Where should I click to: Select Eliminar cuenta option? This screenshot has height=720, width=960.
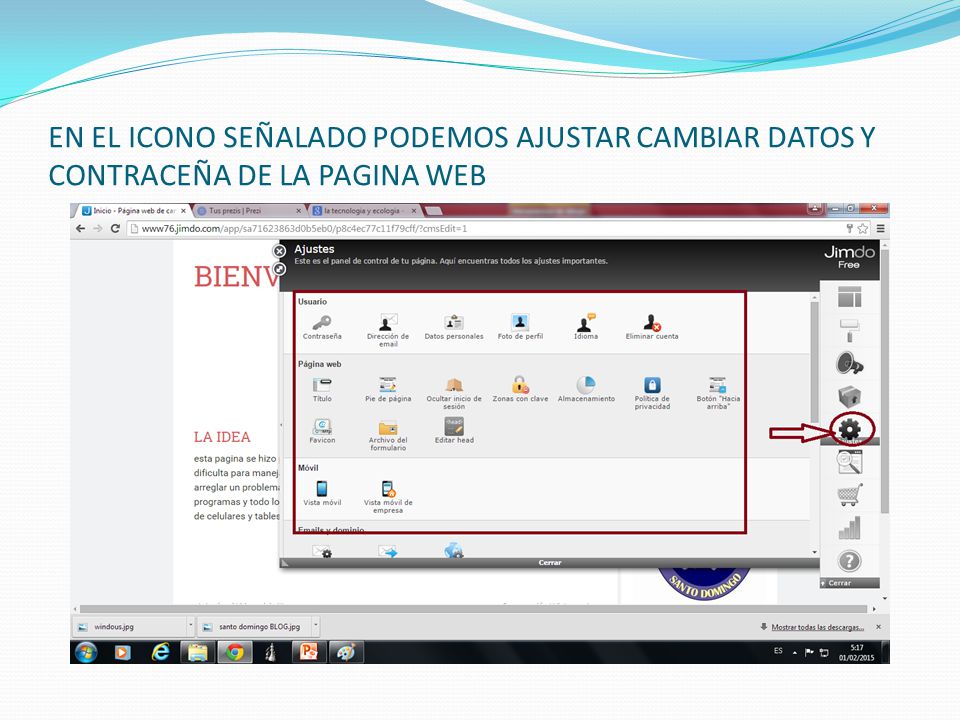click(x=651, y=328)
